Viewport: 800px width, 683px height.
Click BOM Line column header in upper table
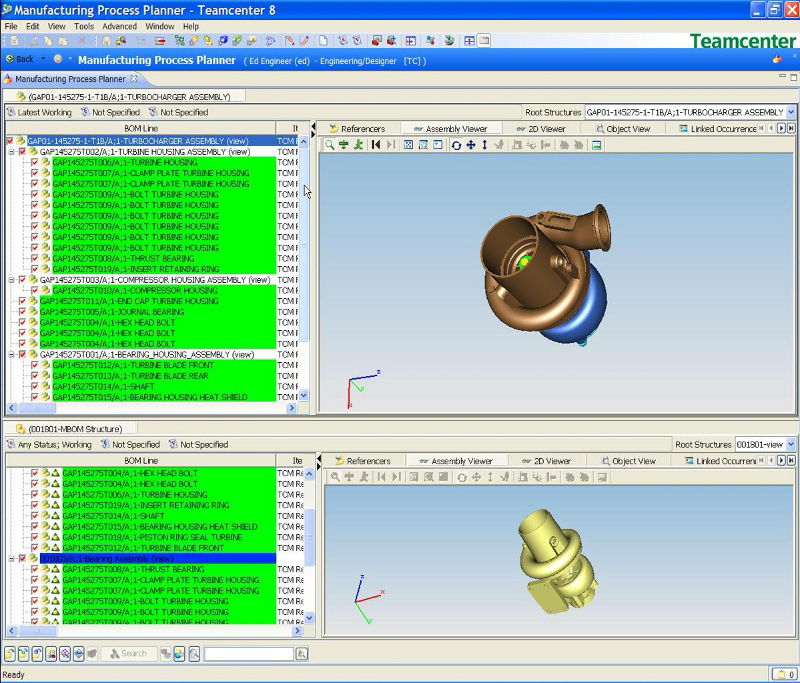point(141,129)
